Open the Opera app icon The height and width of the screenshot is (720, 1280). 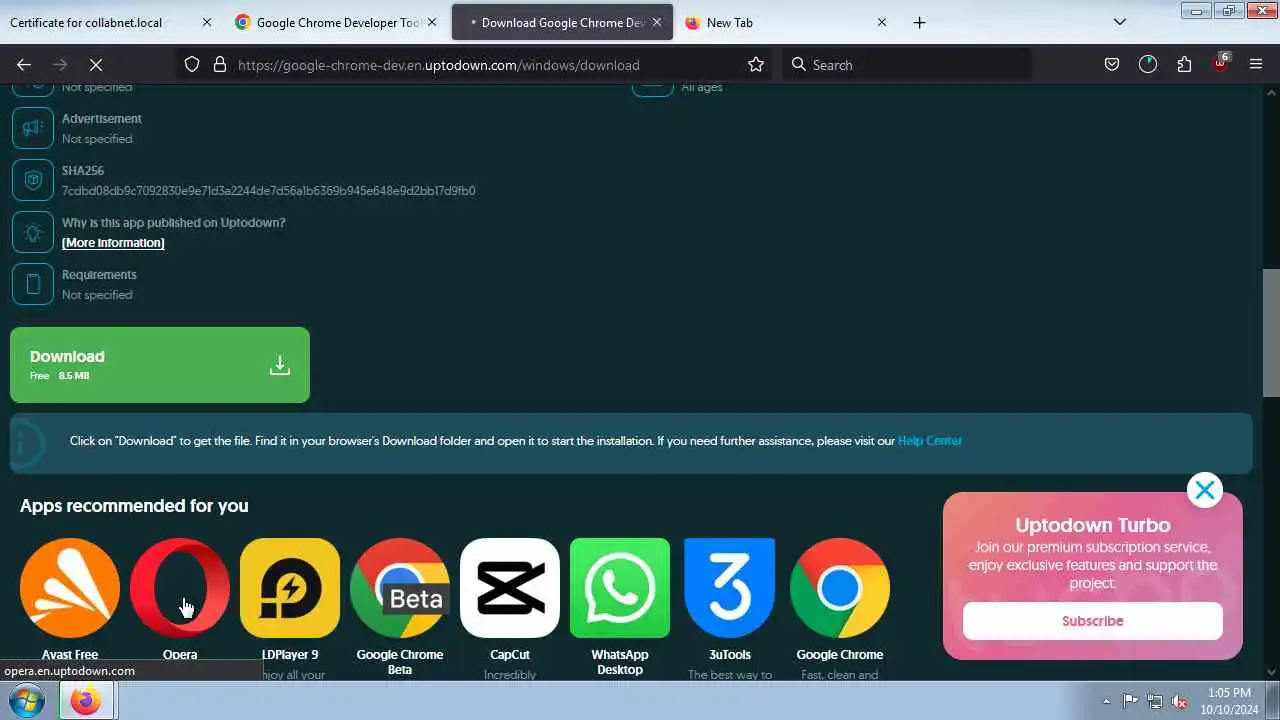click(x=180, y=588)
